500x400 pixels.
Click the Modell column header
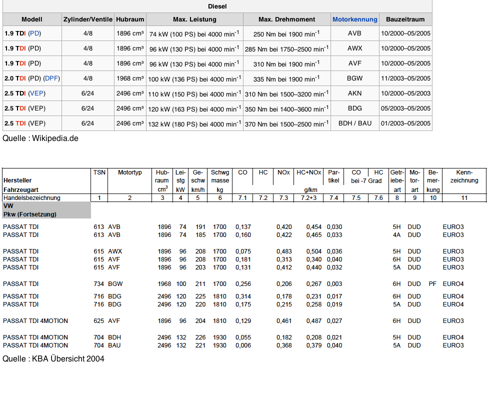32,19
